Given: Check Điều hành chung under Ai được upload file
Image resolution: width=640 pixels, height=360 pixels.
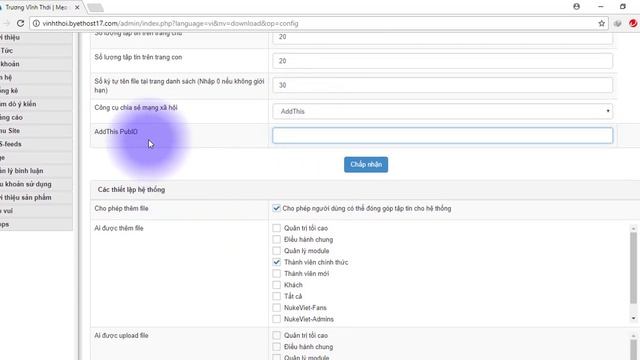Looking at the screenshot, I should 276,347.
